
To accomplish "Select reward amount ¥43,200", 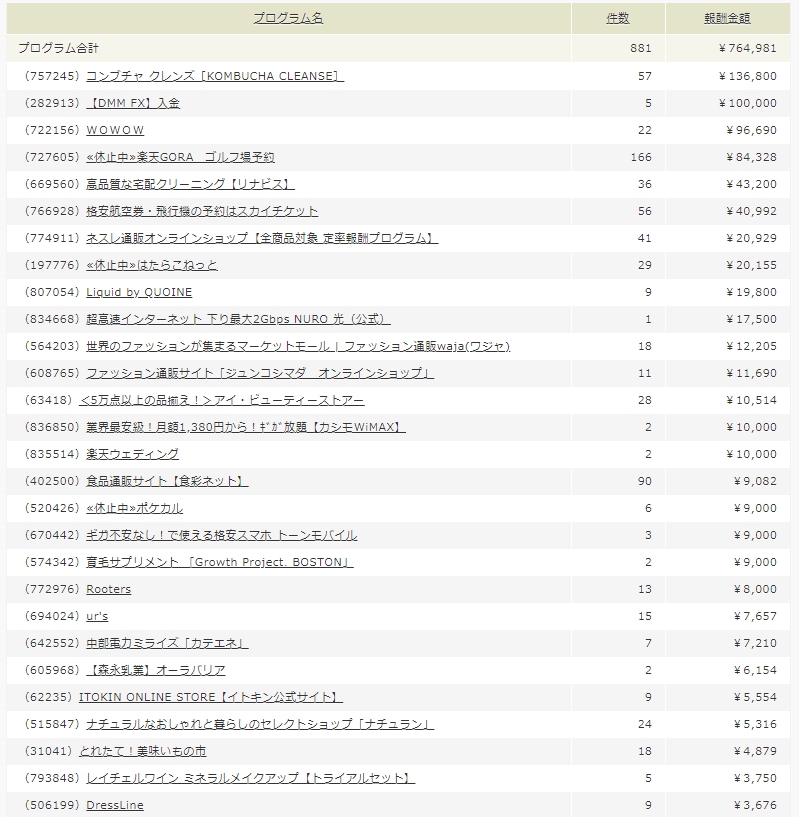I will (751, 184).
